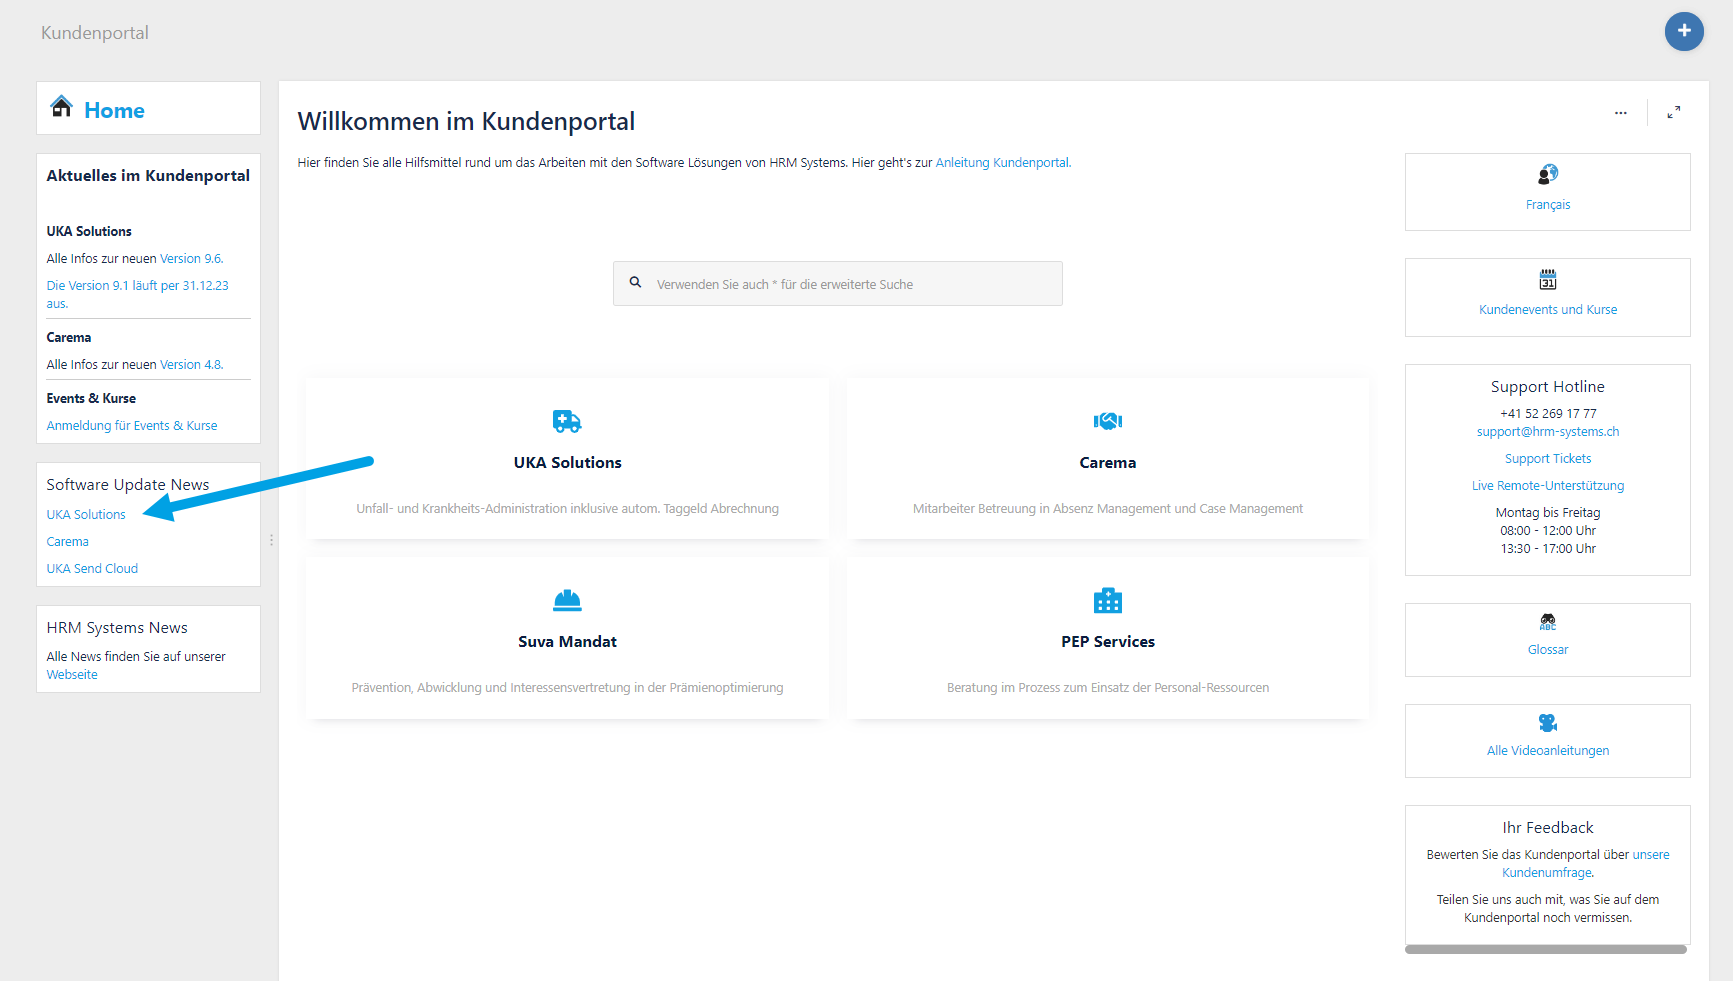Click the 'Events & Kurse' sidebar heading
This screenshot has height=981, width=1733.
tap(91, 398)
